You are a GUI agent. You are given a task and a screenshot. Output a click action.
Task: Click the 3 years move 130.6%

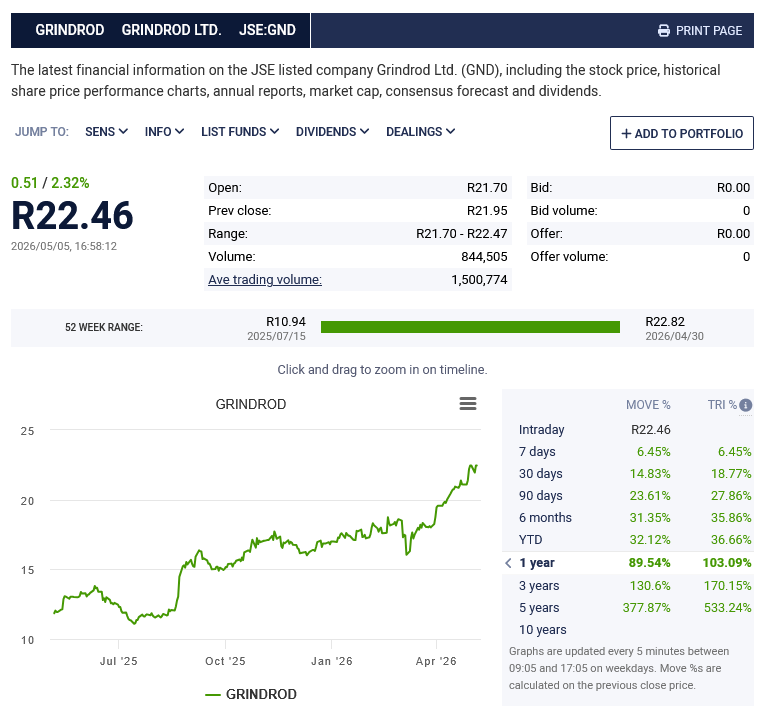[650, 585]
